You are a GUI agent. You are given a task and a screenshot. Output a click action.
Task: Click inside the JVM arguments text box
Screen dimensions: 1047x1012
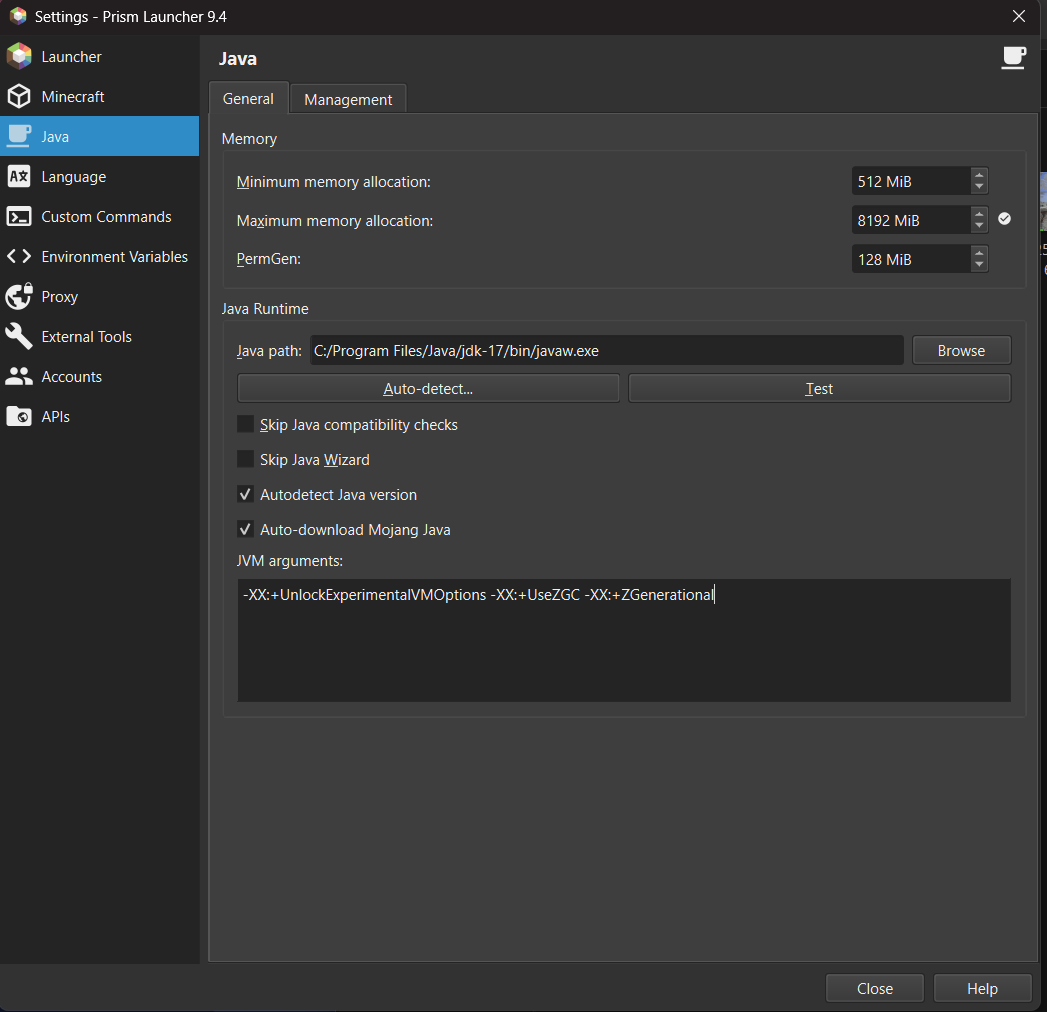(624, 640)
